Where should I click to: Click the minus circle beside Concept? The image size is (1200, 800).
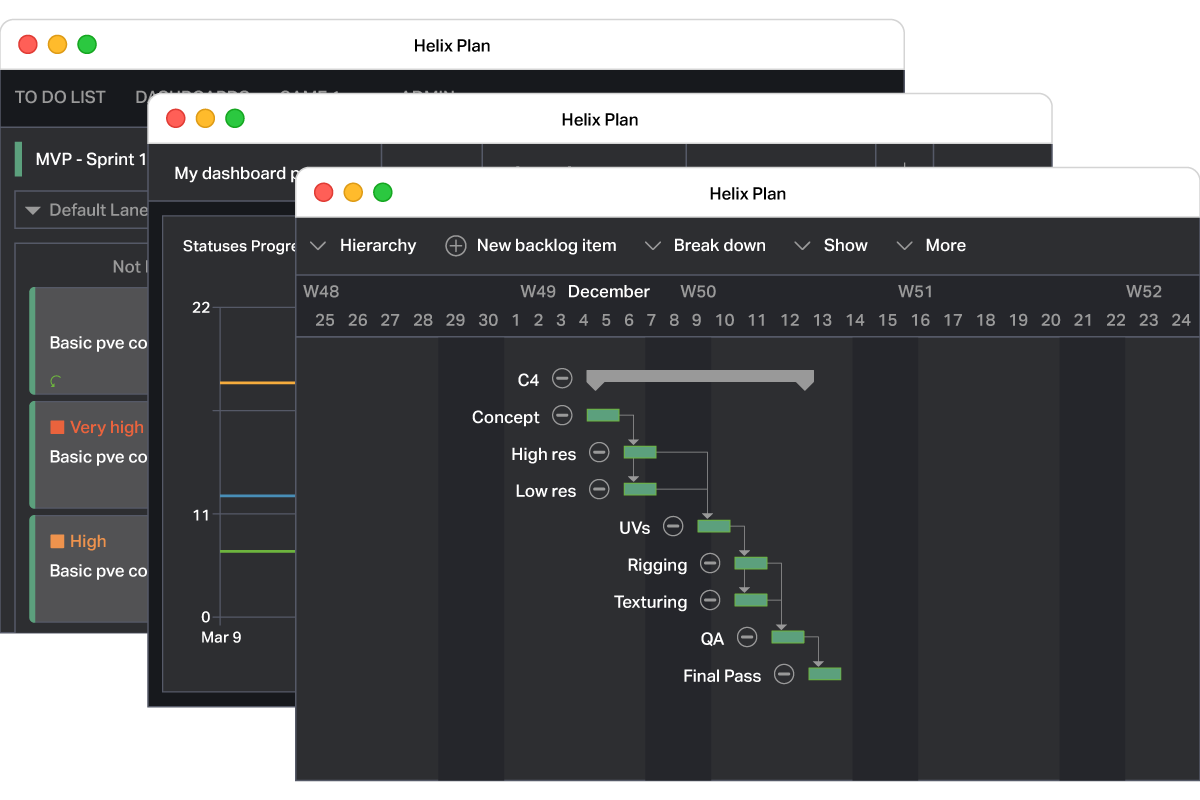[562, 416]
